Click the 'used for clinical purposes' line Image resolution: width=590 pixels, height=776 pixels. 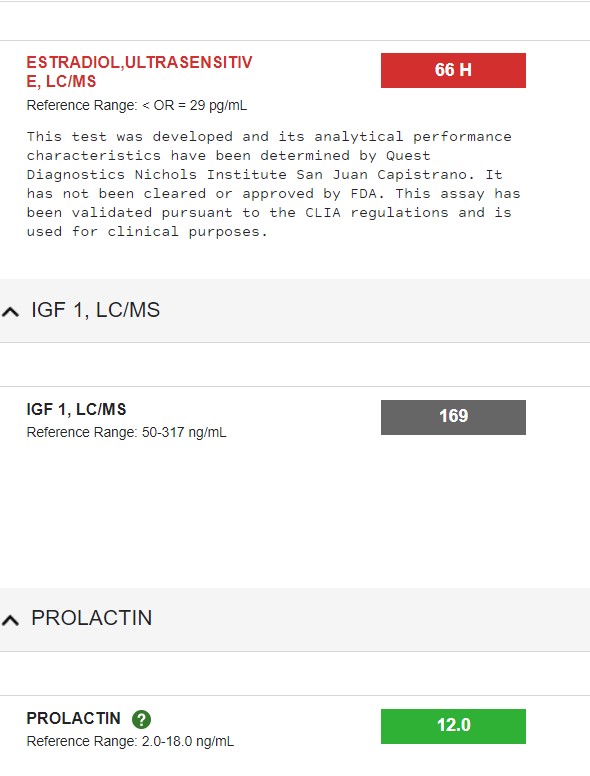(x=147, y=232)
